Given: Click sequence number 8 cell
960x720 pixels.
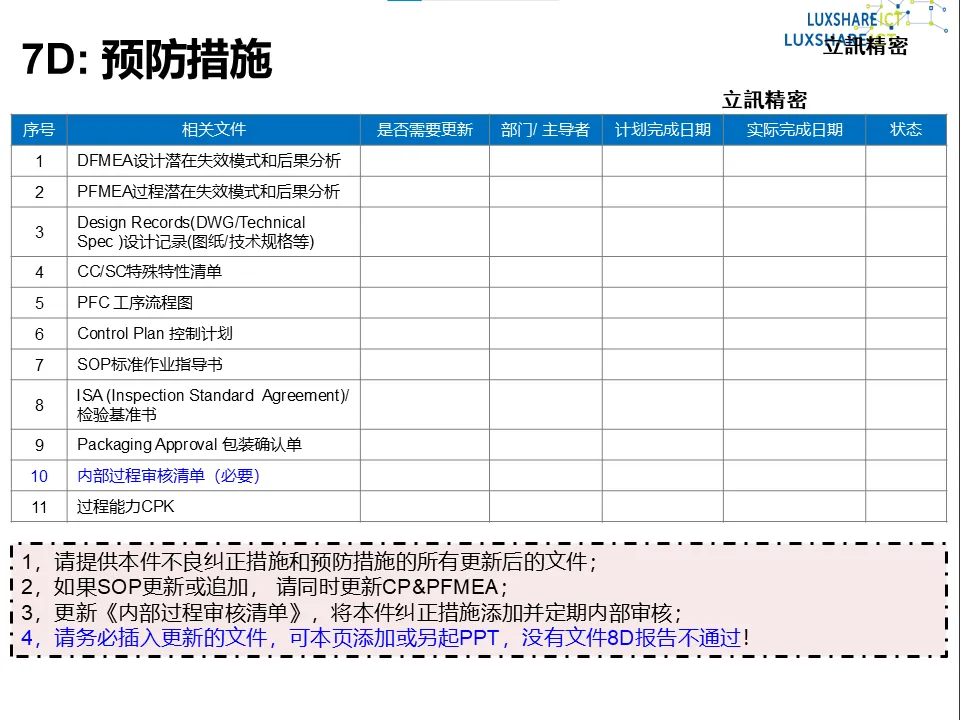Looking at the screenshot, I should 39,405.
